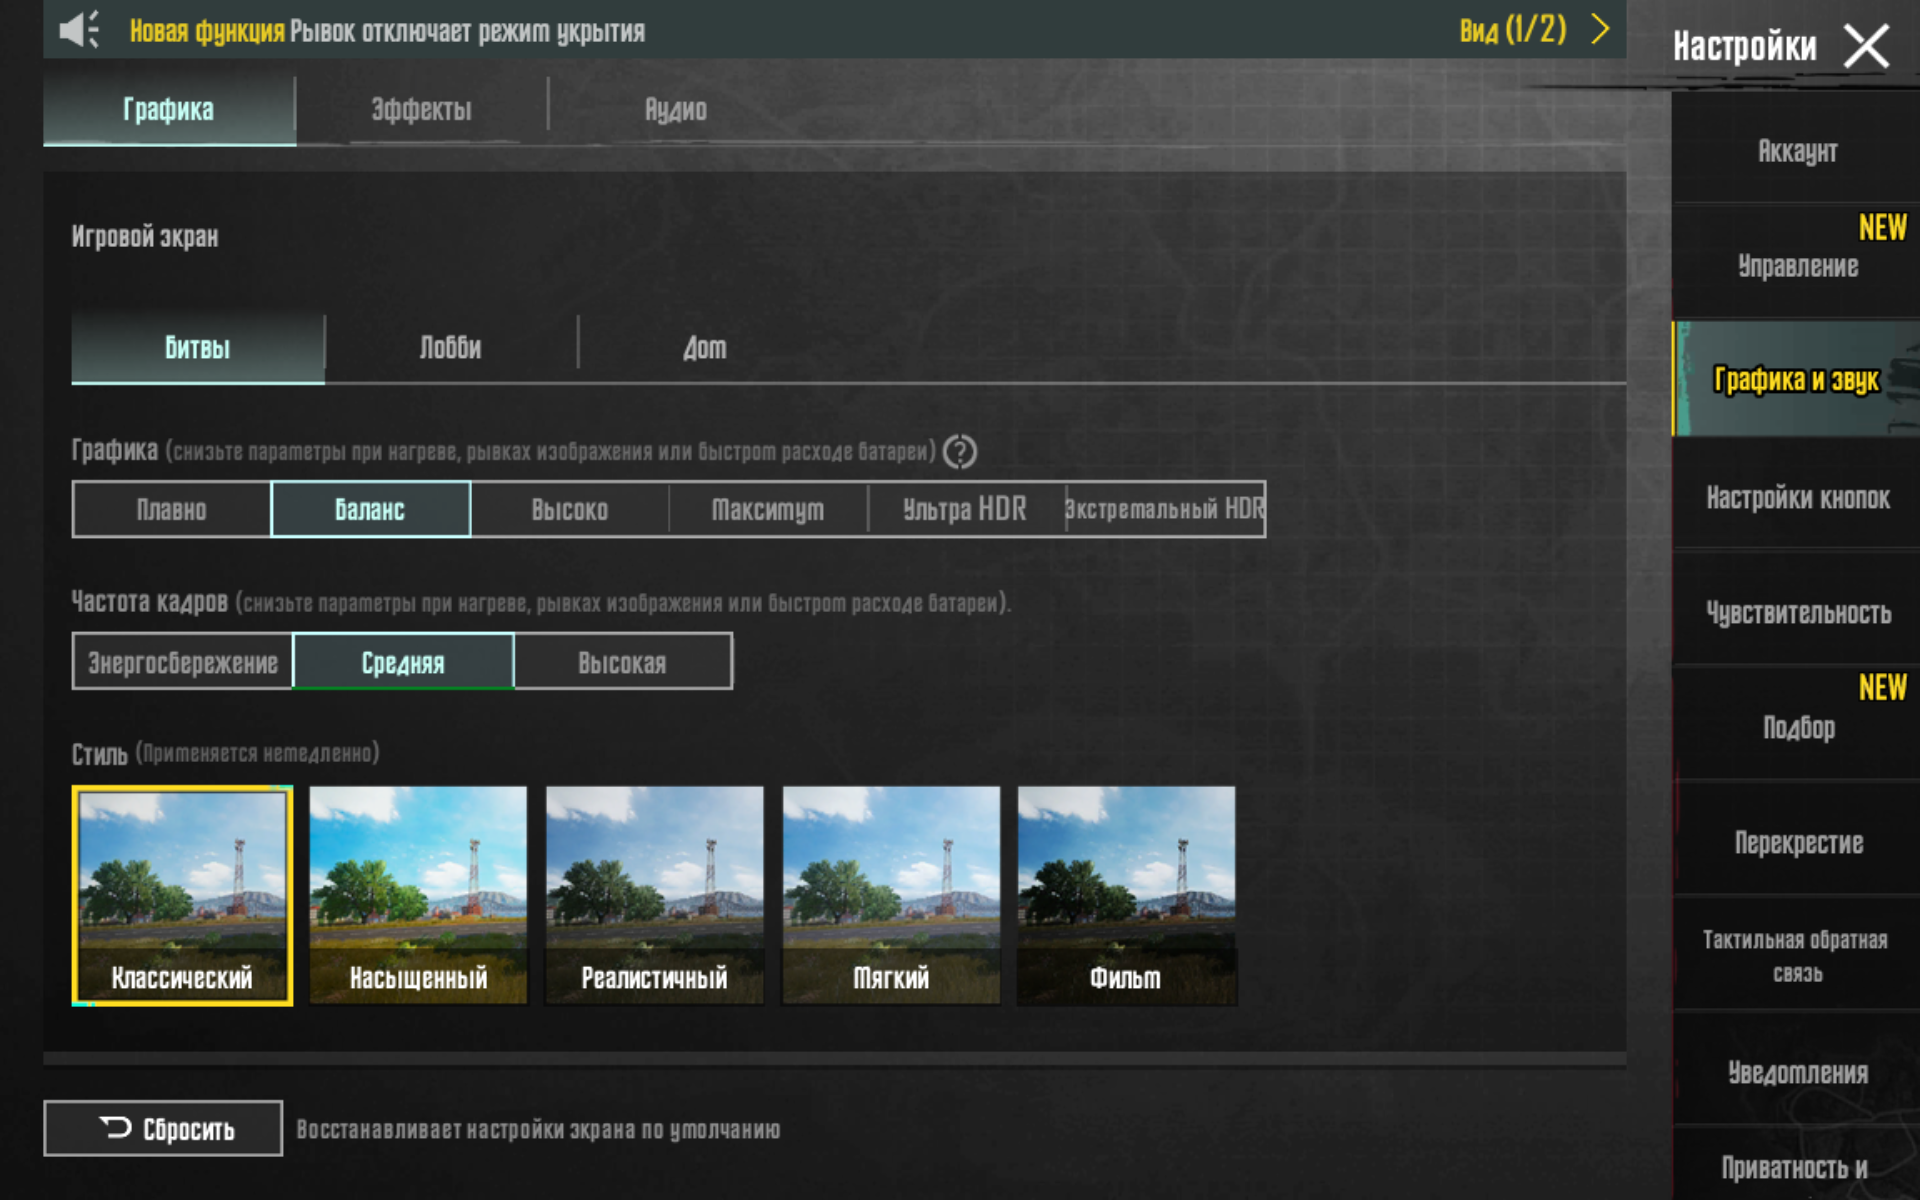The image size is (1920, 1200).
Task: Close settings with the X icon
Action: pos(1866,46)
